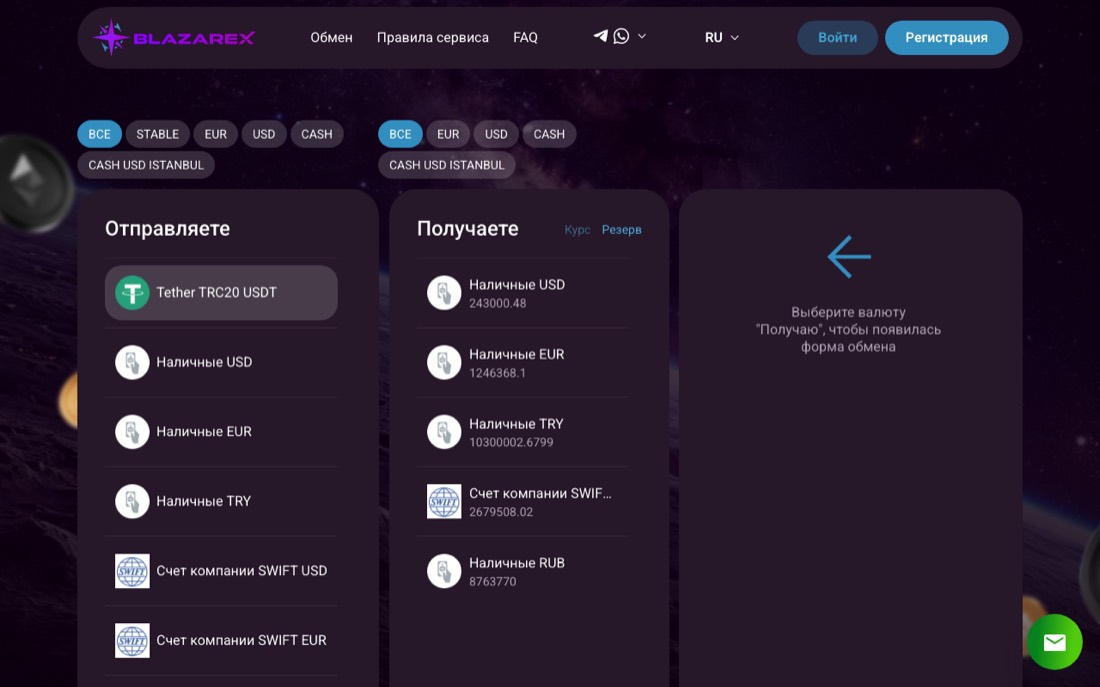Screen dimensions: 1100x687
Task: Open the Blazarex logo home link
Action: point(174,37)
